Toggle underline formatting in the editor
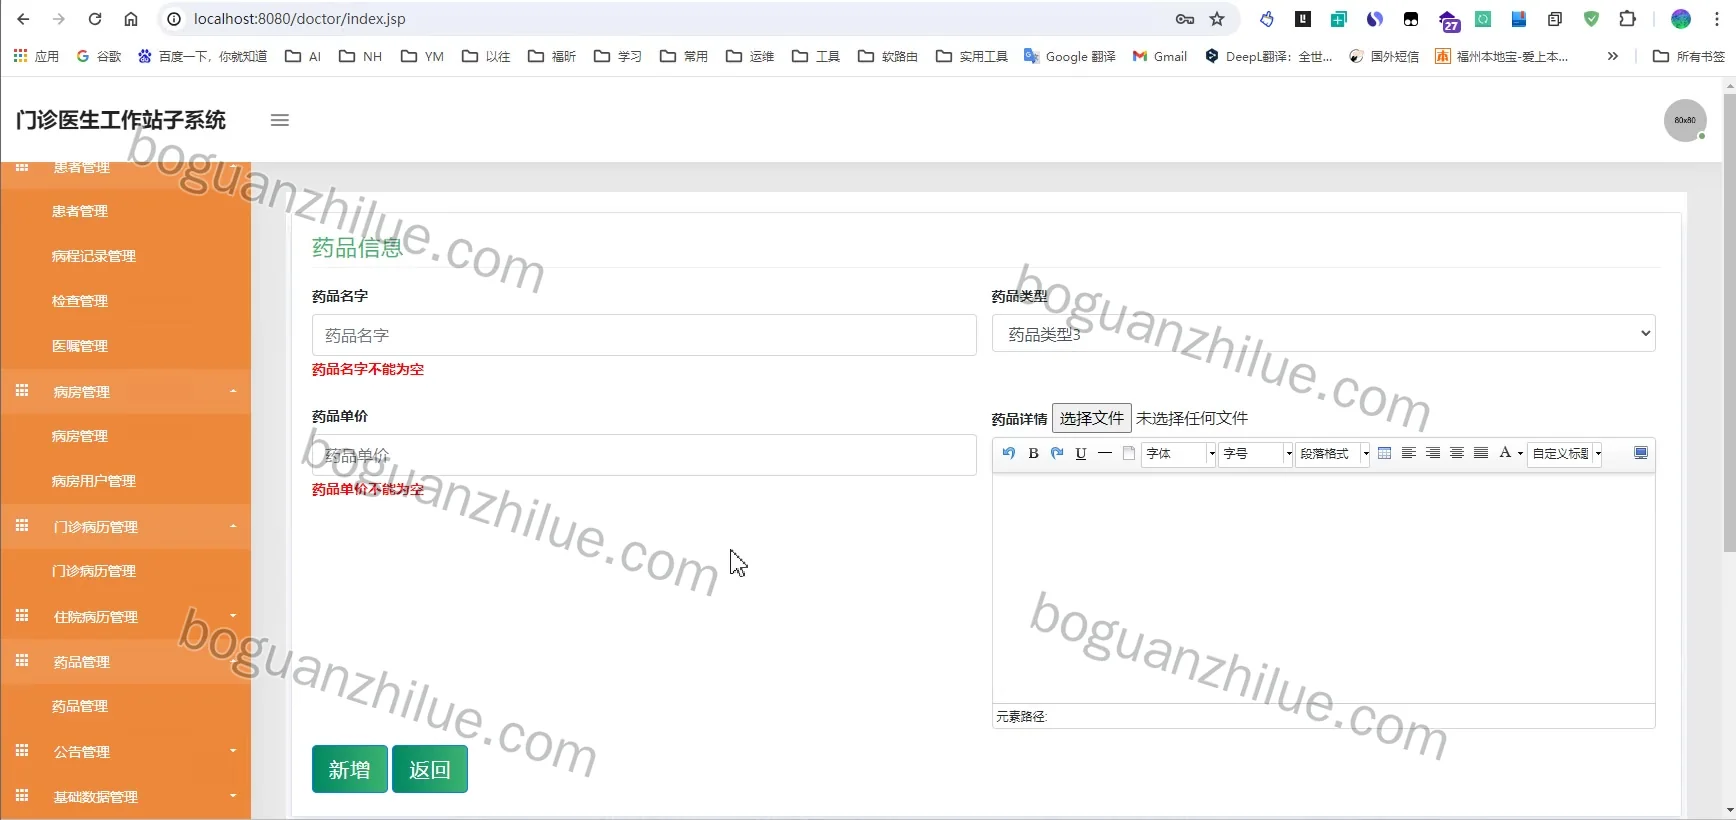 pyautogui.click(x=1081, y=453)
